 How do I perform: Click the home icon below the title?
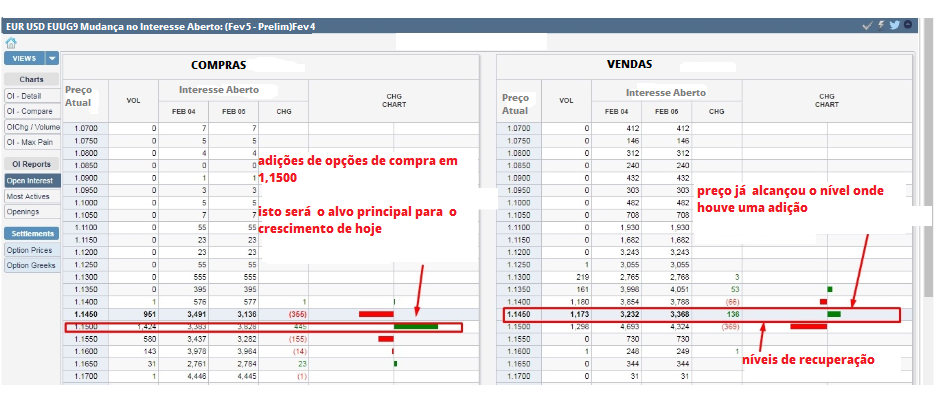(11, 43)
